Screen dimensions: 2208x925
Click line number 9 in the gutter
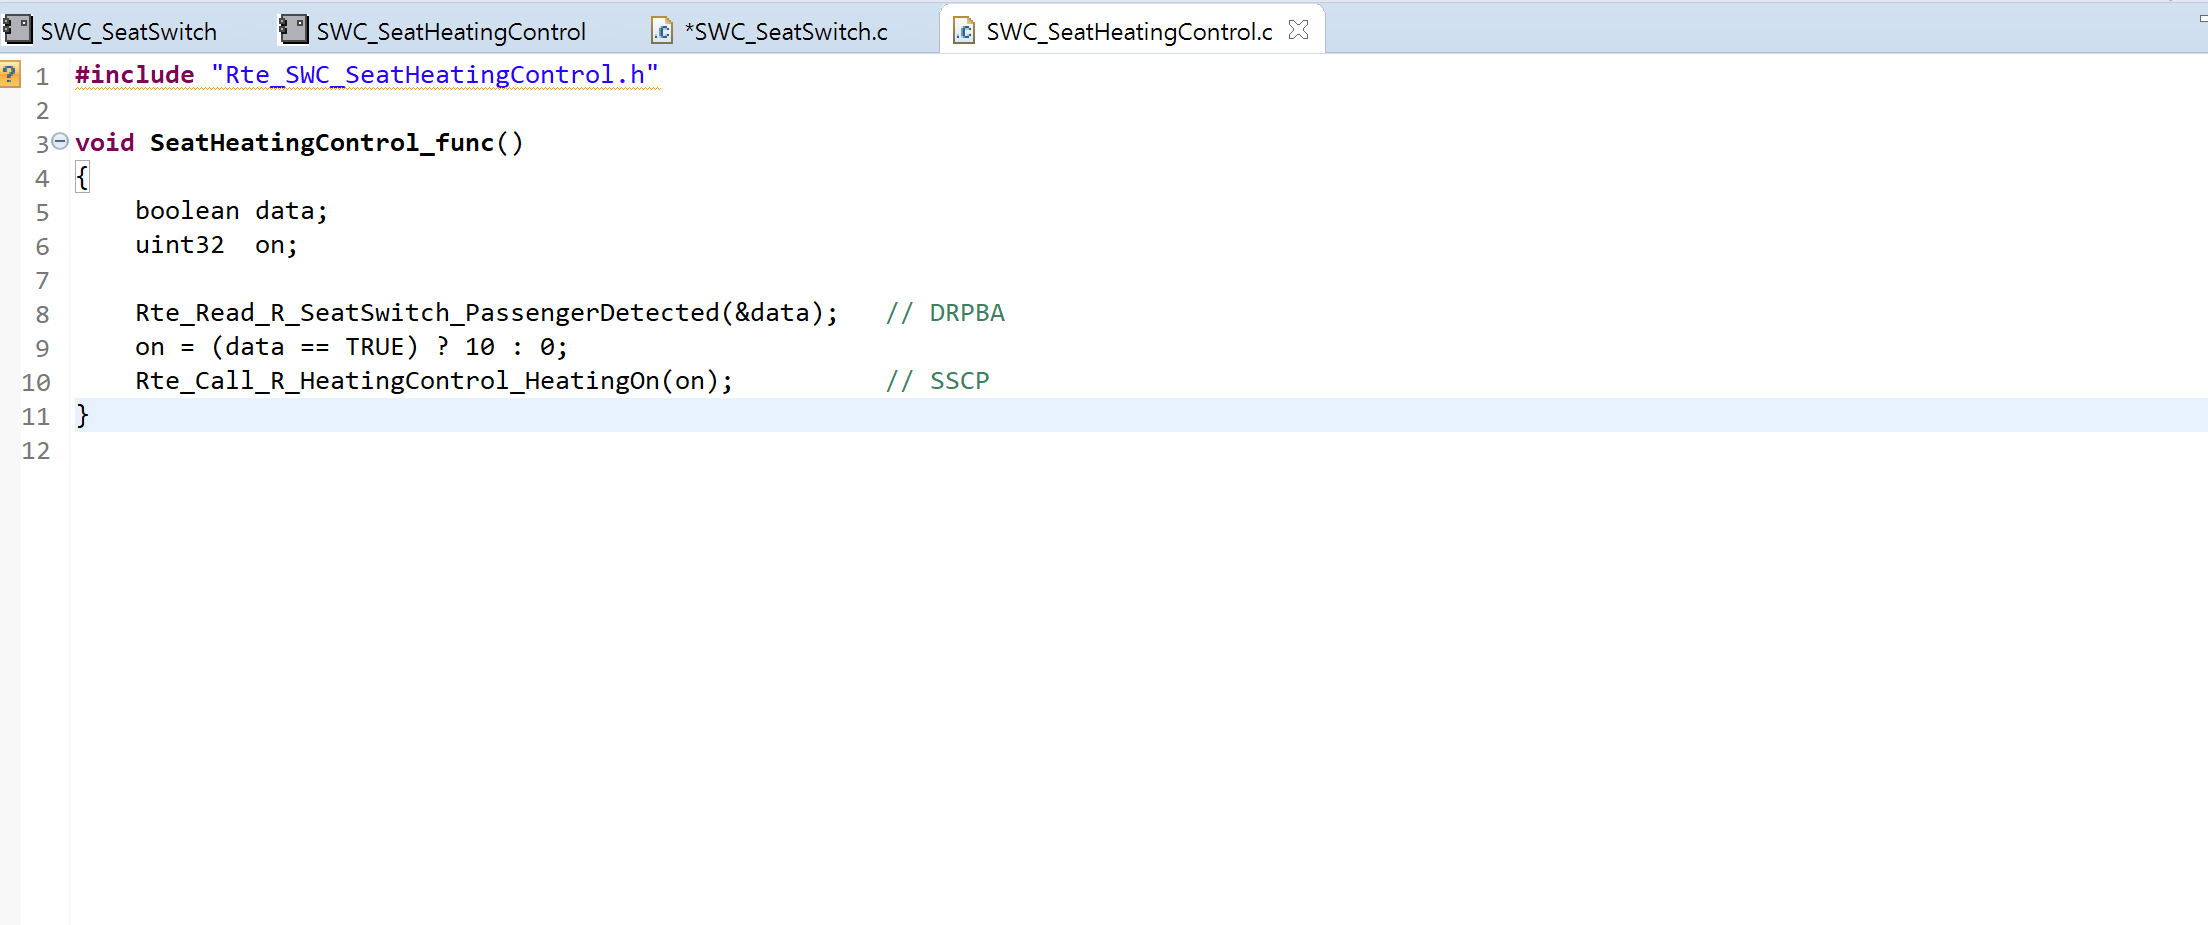(42, 348)
